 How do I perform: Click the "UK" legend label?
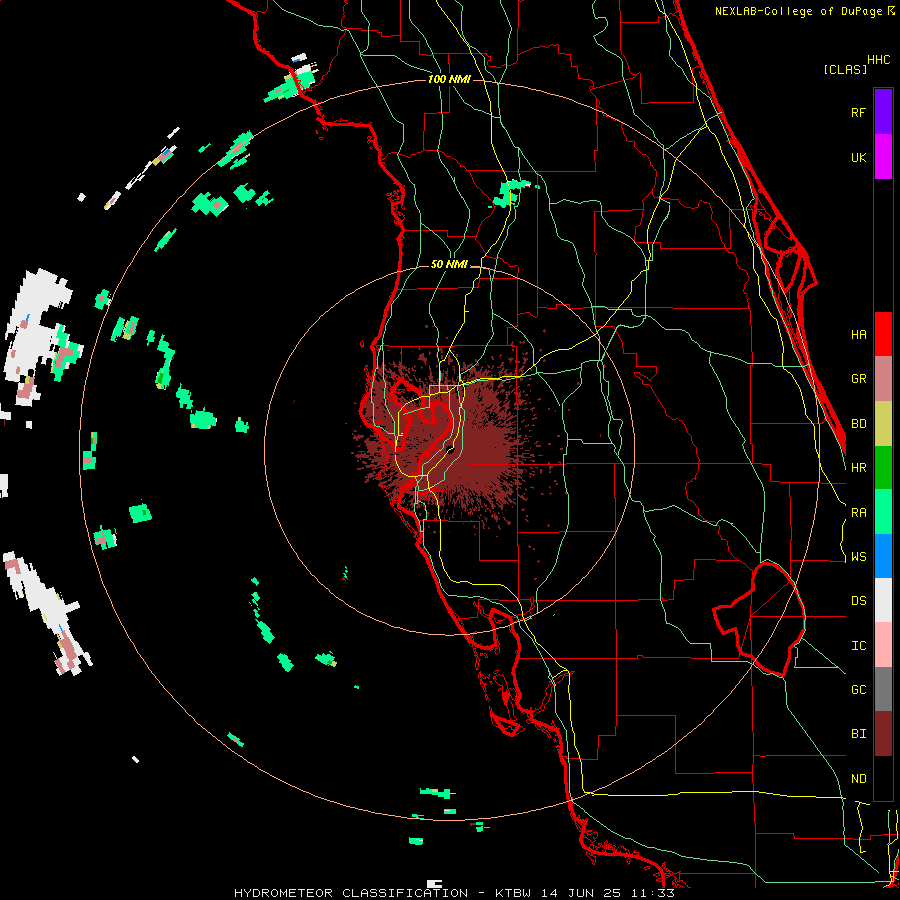858,157
